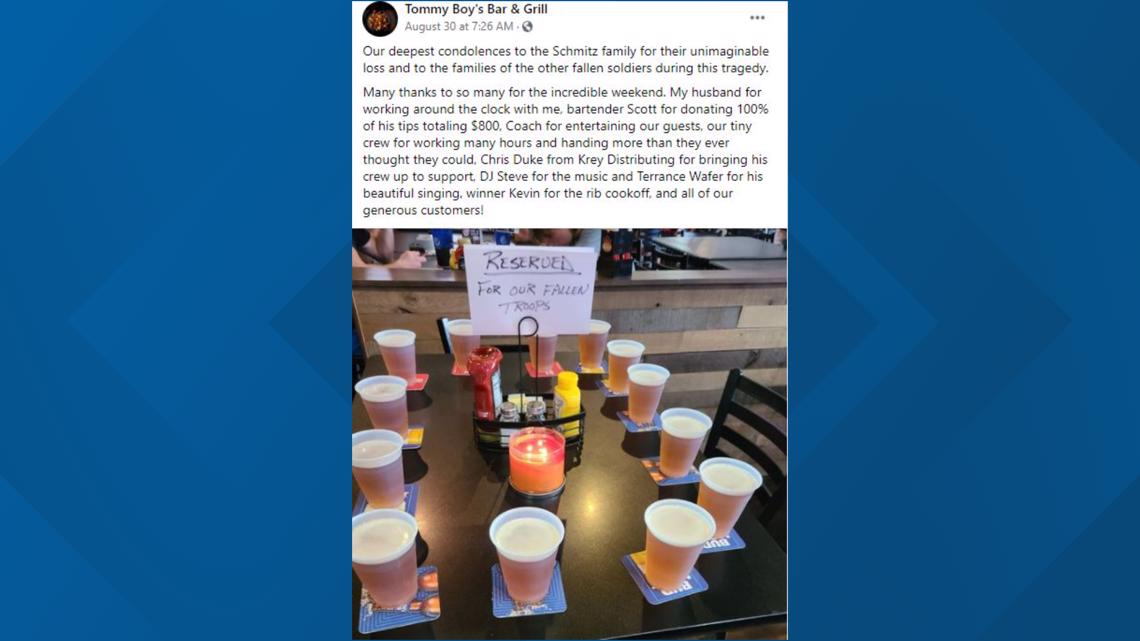Click the globe public-audience icon

527,27
